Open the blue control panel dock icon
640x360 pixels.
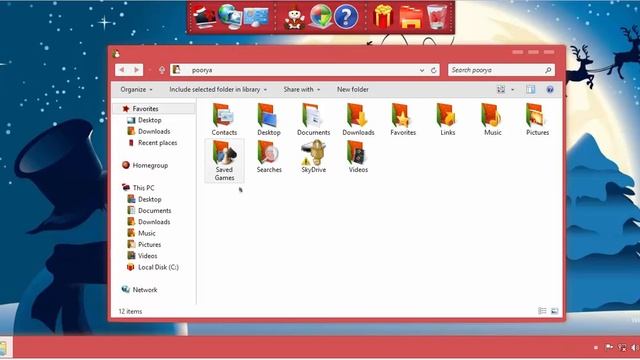(256, 17)
